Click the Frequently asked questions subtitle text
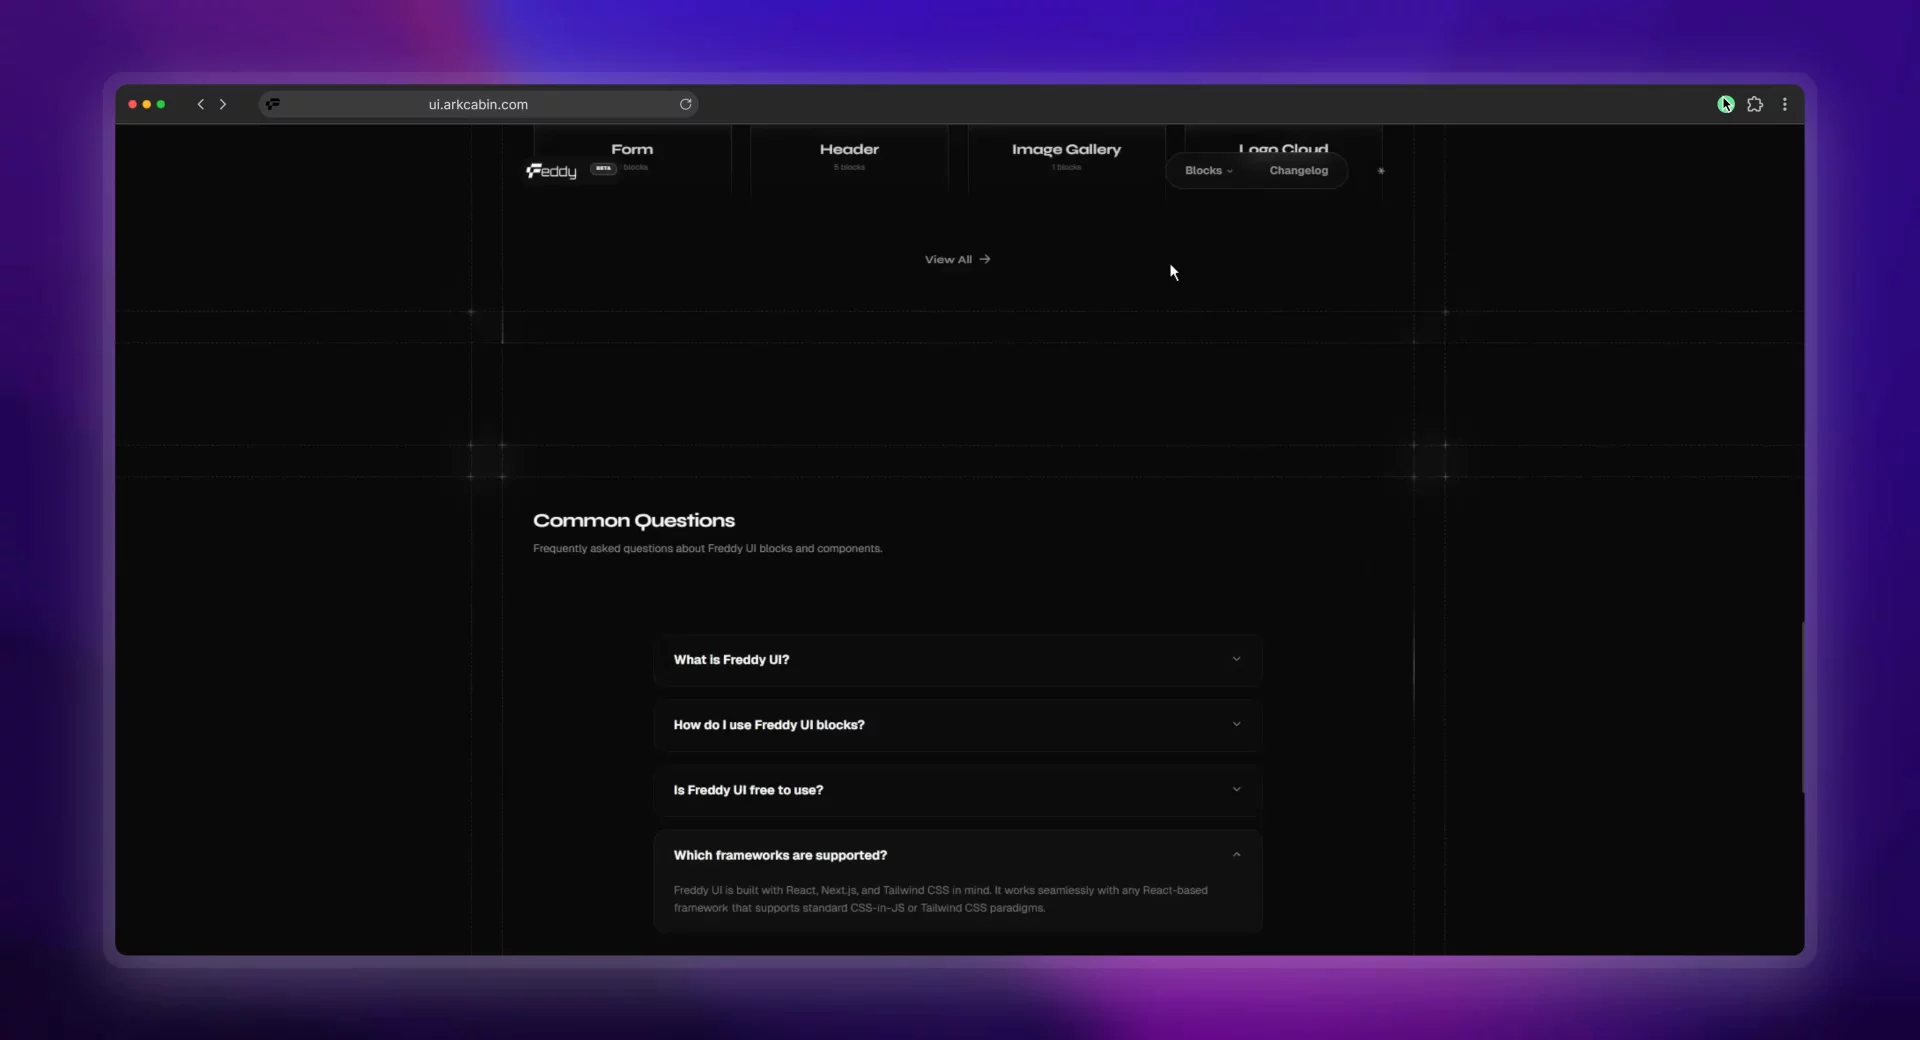The width and height of the screenshot is (1920, 1040). point(707,549)
